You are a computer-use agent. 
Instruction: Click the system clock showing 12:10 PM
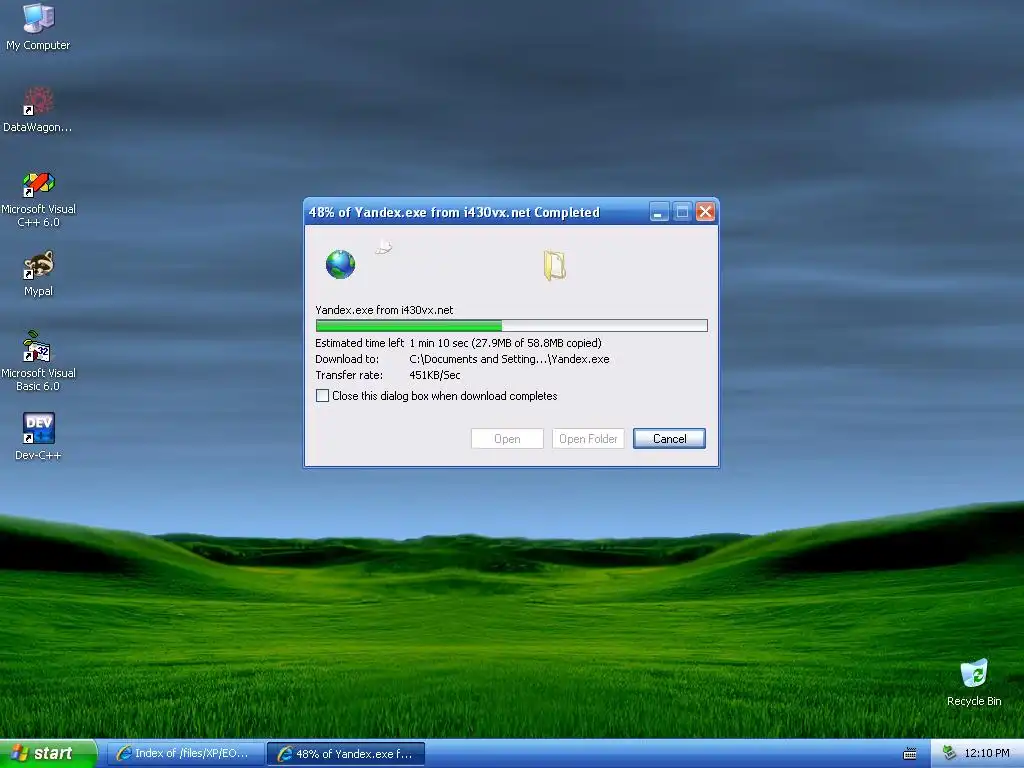pyautogui.click(x=987, y=753)
